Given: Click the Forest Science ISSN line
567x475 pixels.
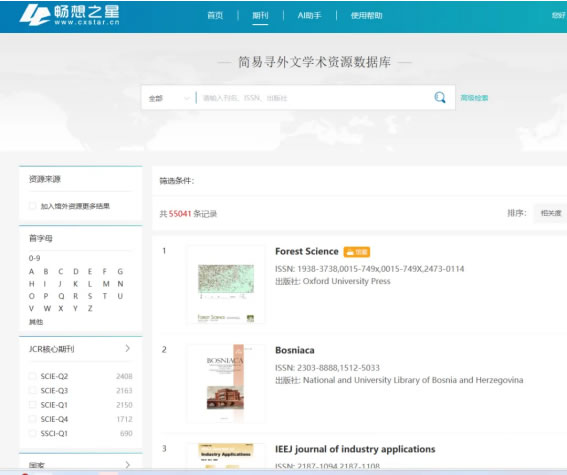Looking at the screenshot, I should 370,269.
